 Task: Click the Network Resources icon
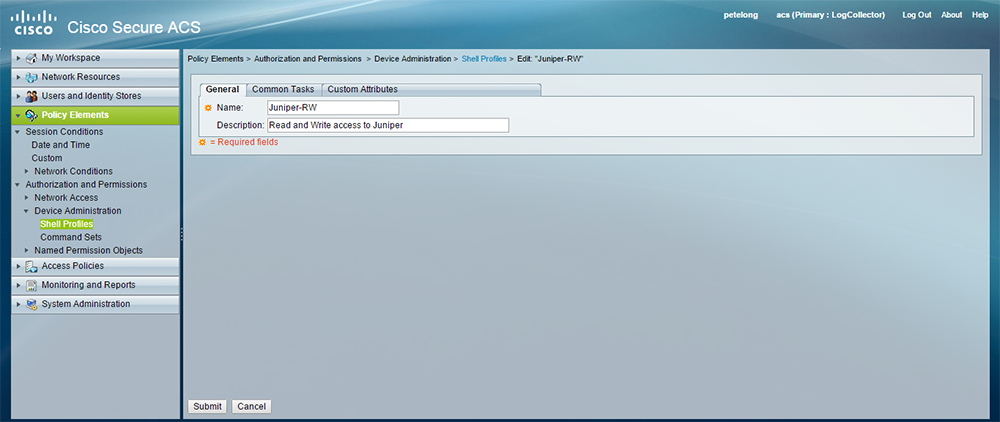pos(31,77)
